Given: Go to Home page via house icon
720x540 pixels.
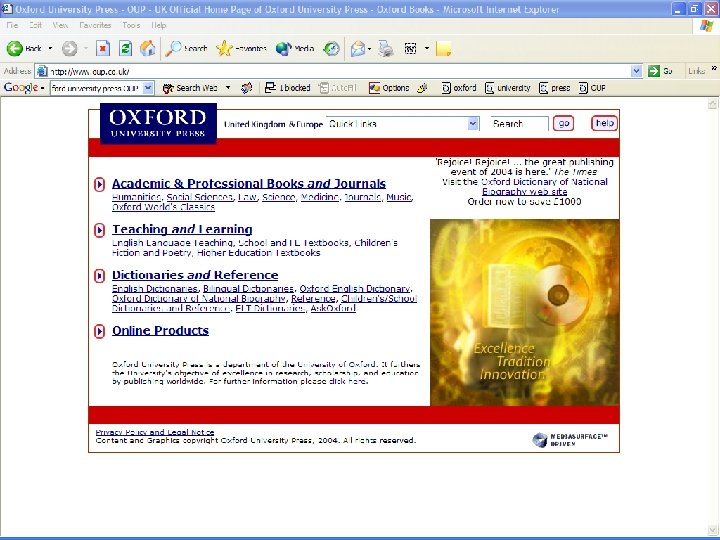Looking at the screenshot, I should (147, 48).
